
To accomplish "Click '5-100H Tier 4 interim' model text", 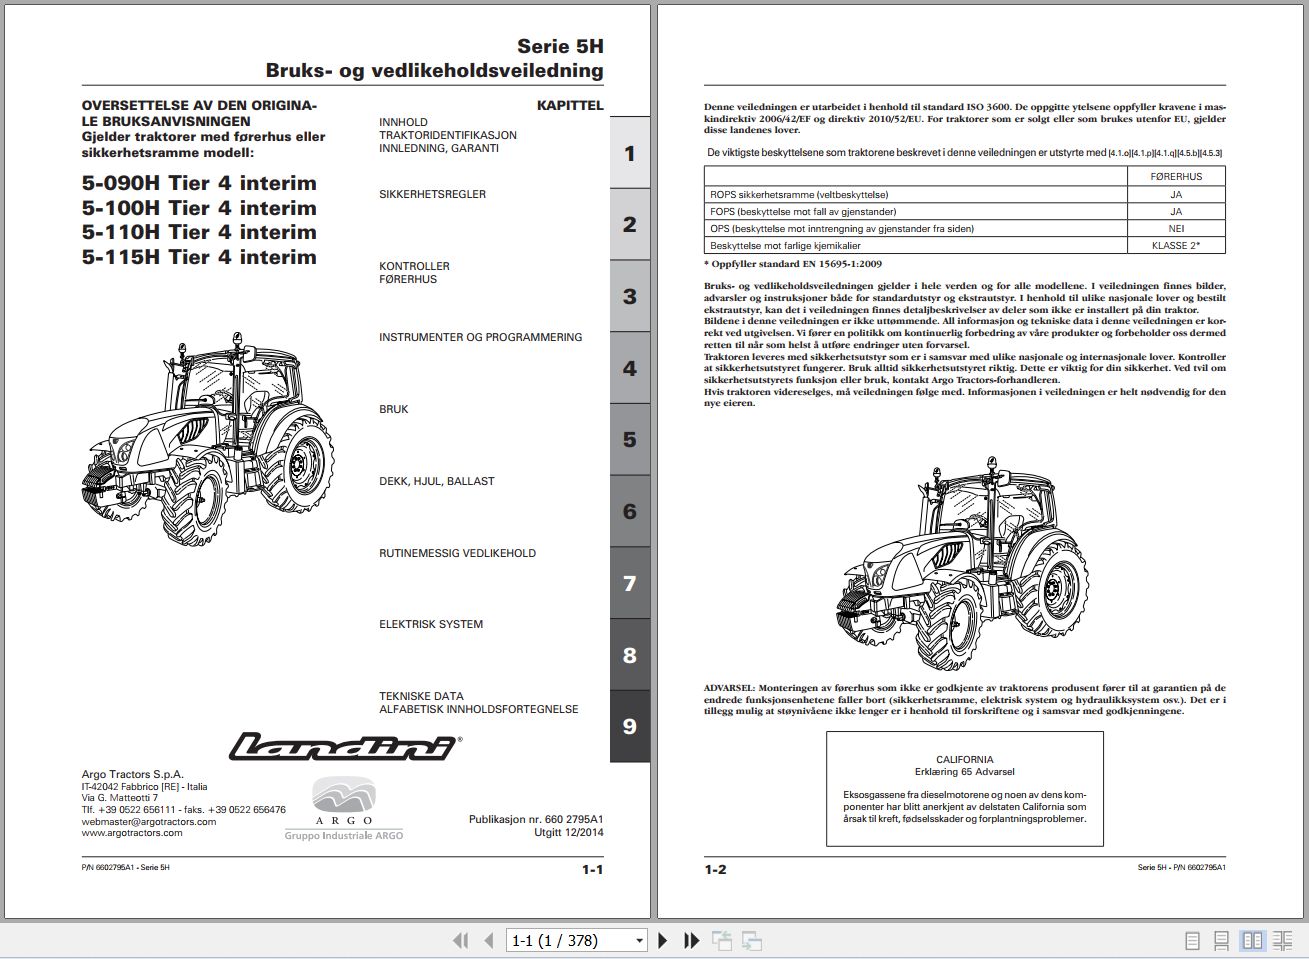I will point(199,208).
